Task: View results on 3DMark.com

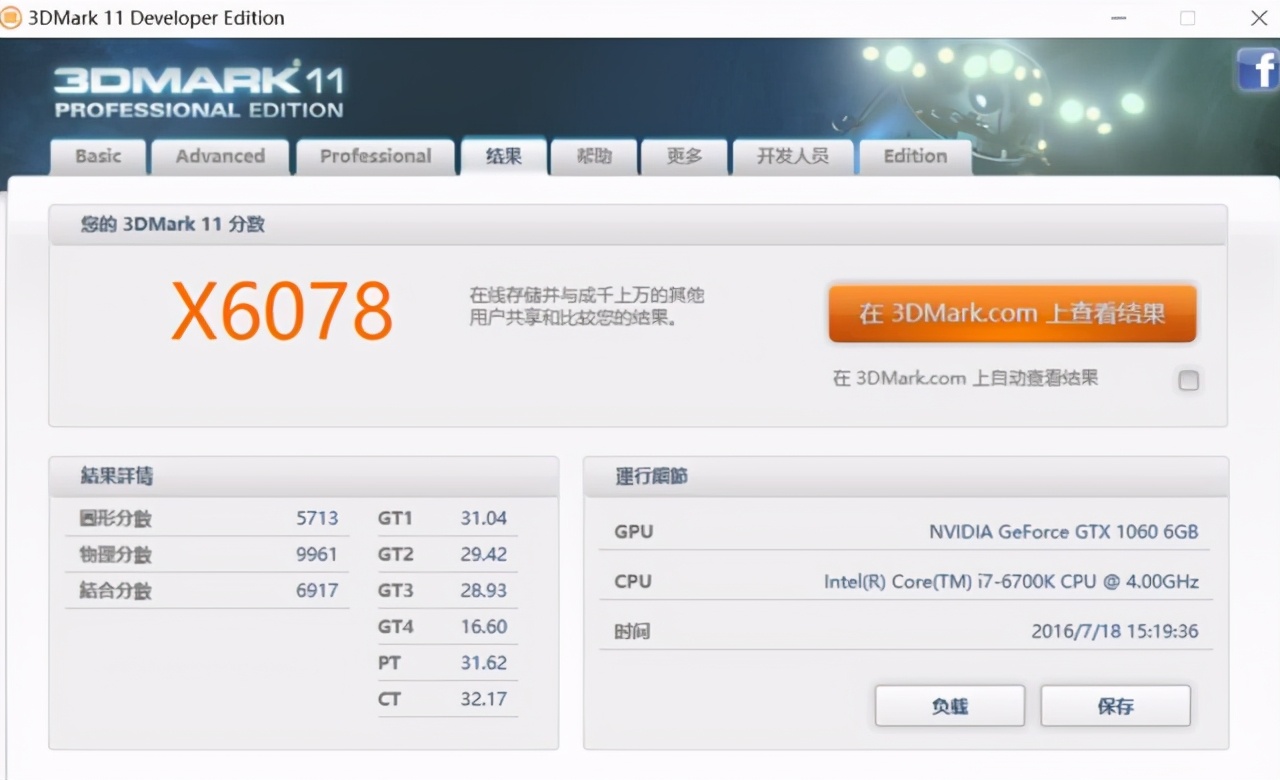Action: tap(1012, 313)
